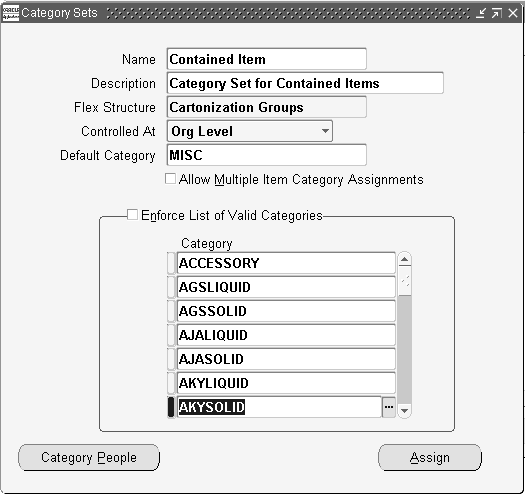Close the Category Sets window
This screenshot has height=495, width=525.
coord(513,13)
